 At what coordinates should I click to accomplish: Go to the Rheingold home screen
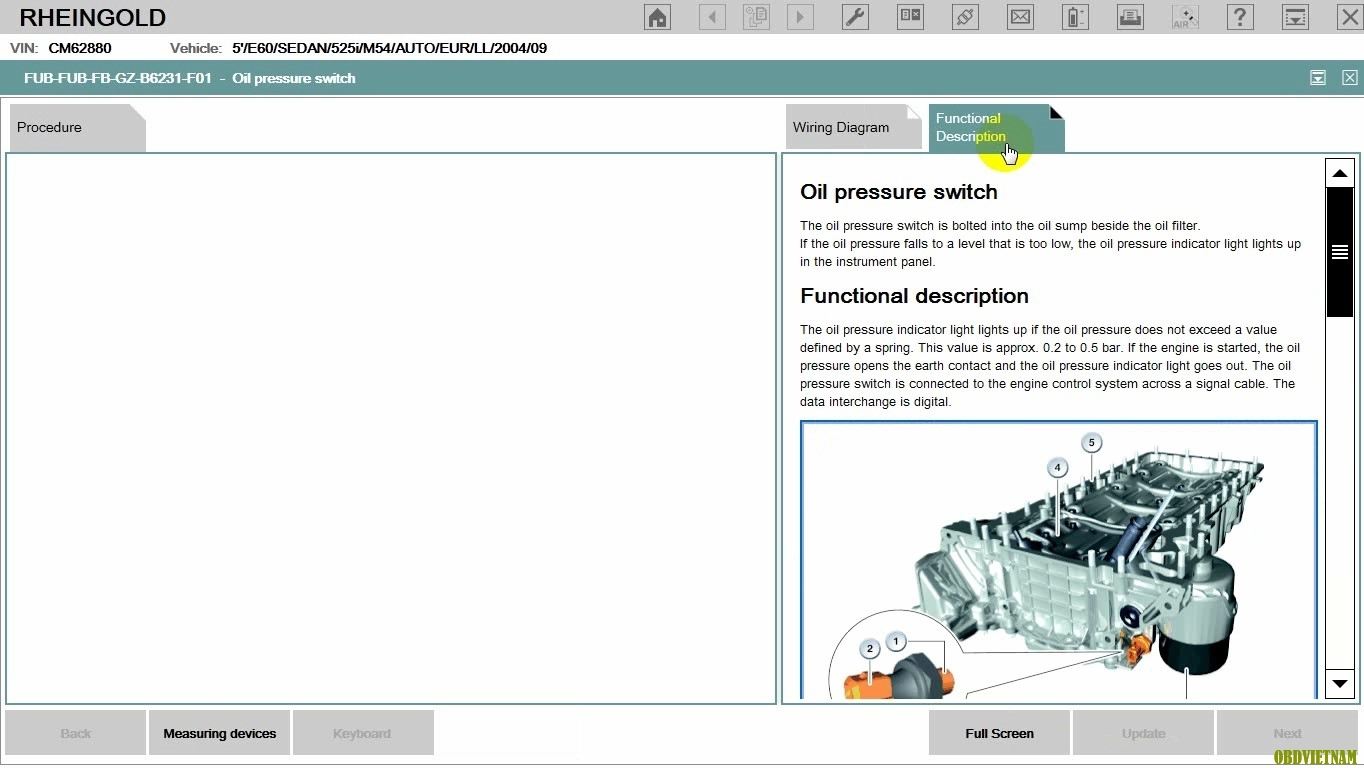657,17
